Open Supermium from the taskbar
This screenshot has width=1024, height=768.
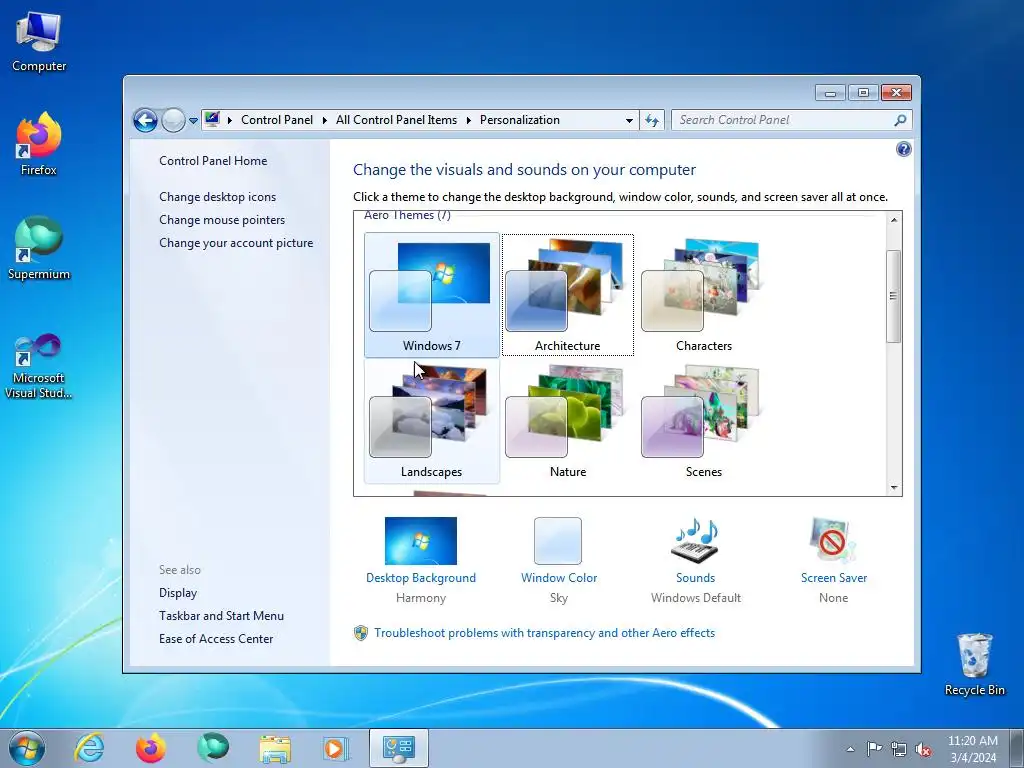pos(213,748)
